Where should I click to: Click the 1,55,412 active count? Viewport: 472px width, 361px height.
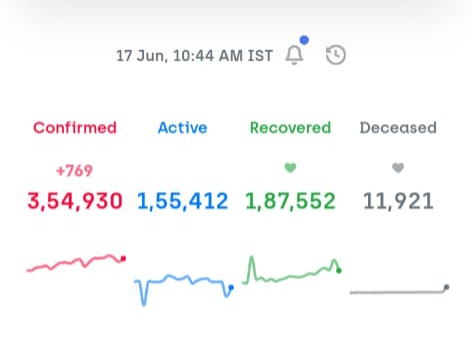pos(183,201)
